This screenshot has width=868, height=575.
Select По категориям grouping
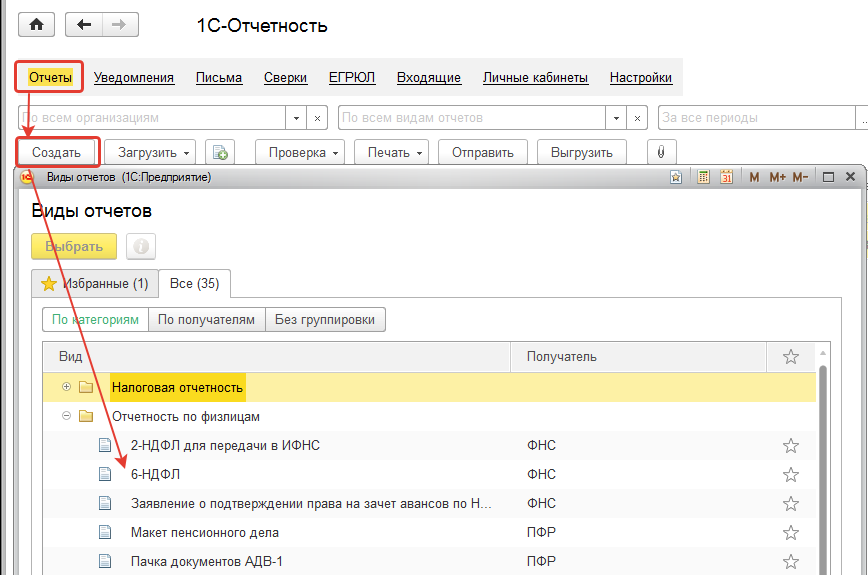point(95,320)
